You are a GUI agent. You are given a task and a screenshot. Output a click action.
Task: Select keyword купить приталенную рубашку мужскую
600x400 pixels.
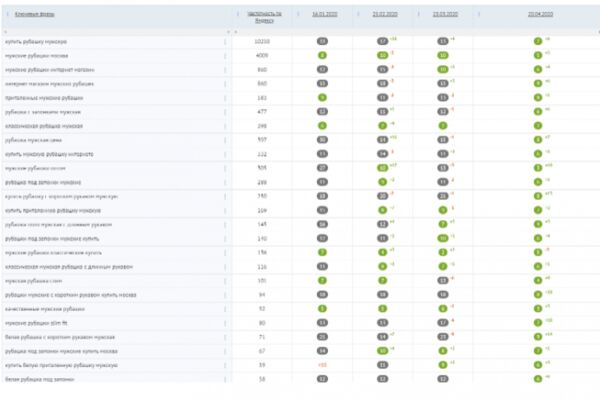click(53, 211)
